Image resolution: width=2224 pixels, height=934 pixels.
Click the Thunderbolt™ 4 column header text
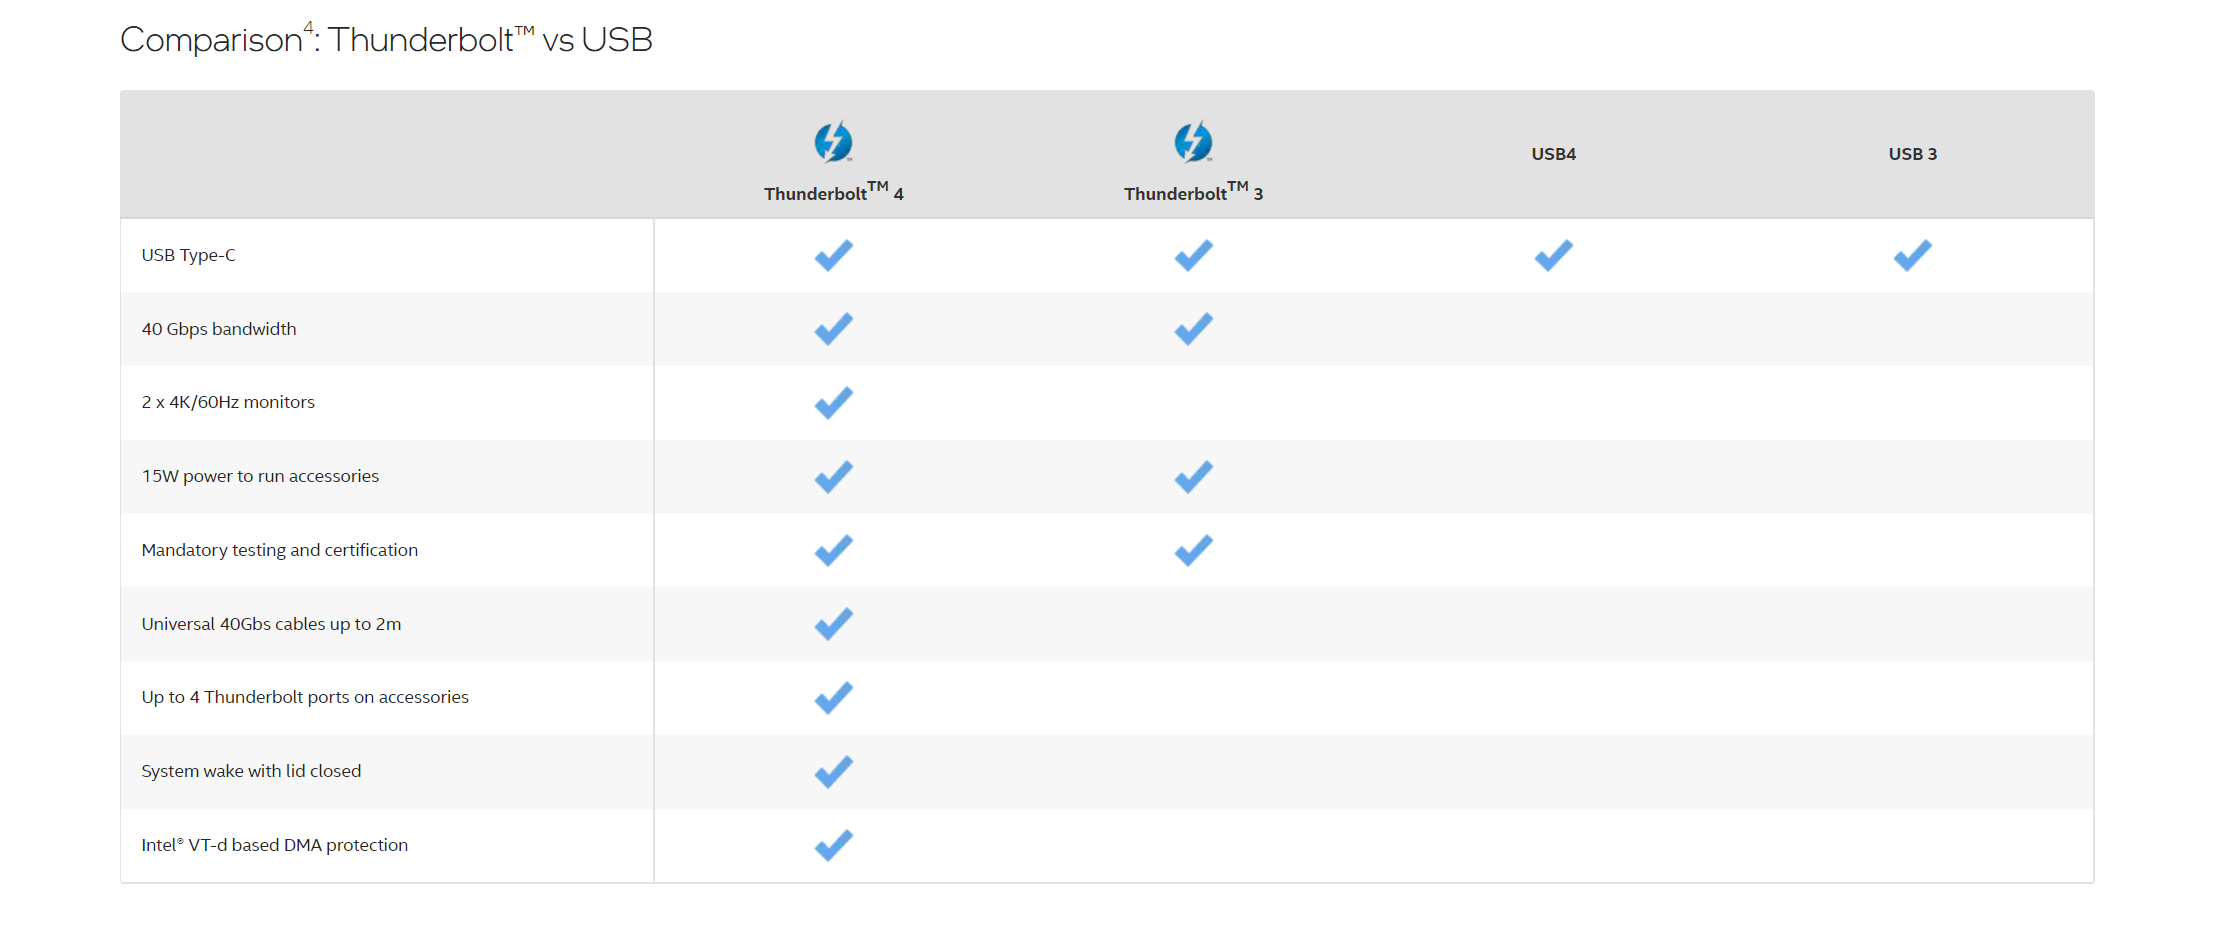(x=833, y=192)
